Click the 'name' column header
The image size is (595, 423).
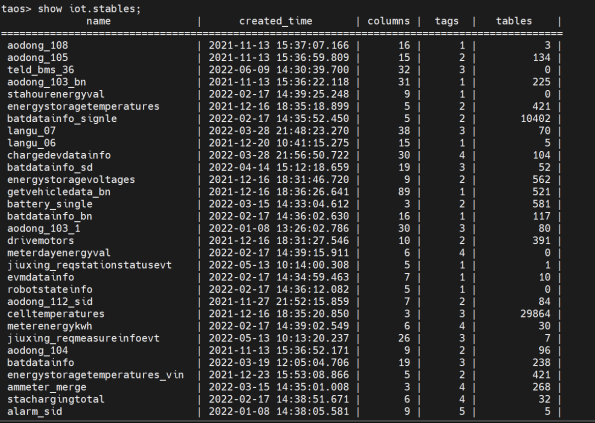98,21
